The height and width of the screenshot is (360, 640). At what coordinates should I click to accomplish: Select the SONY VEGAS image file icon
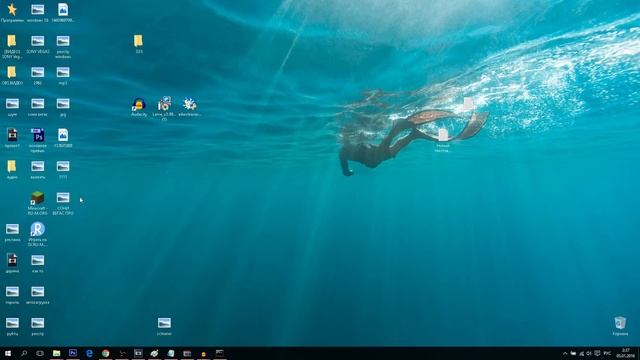click(38, 40)
